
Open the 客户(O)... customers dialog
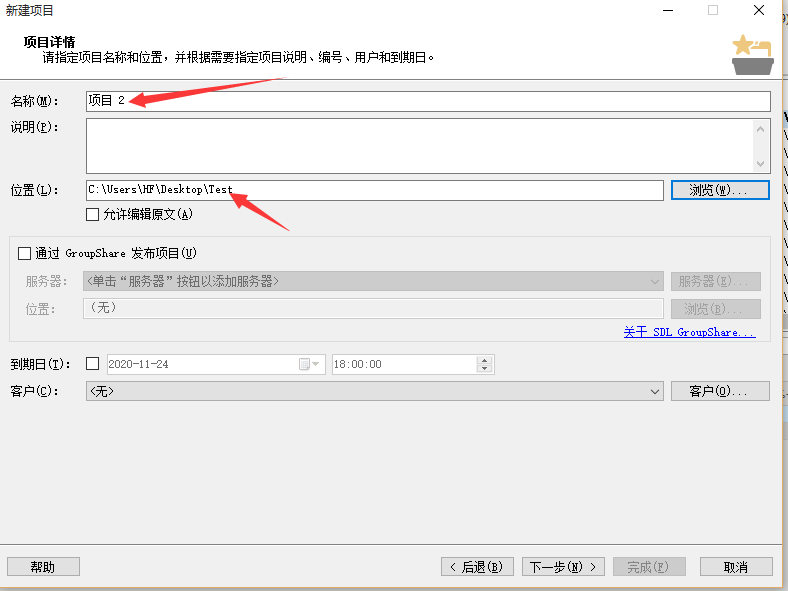(x=719, y=391)
